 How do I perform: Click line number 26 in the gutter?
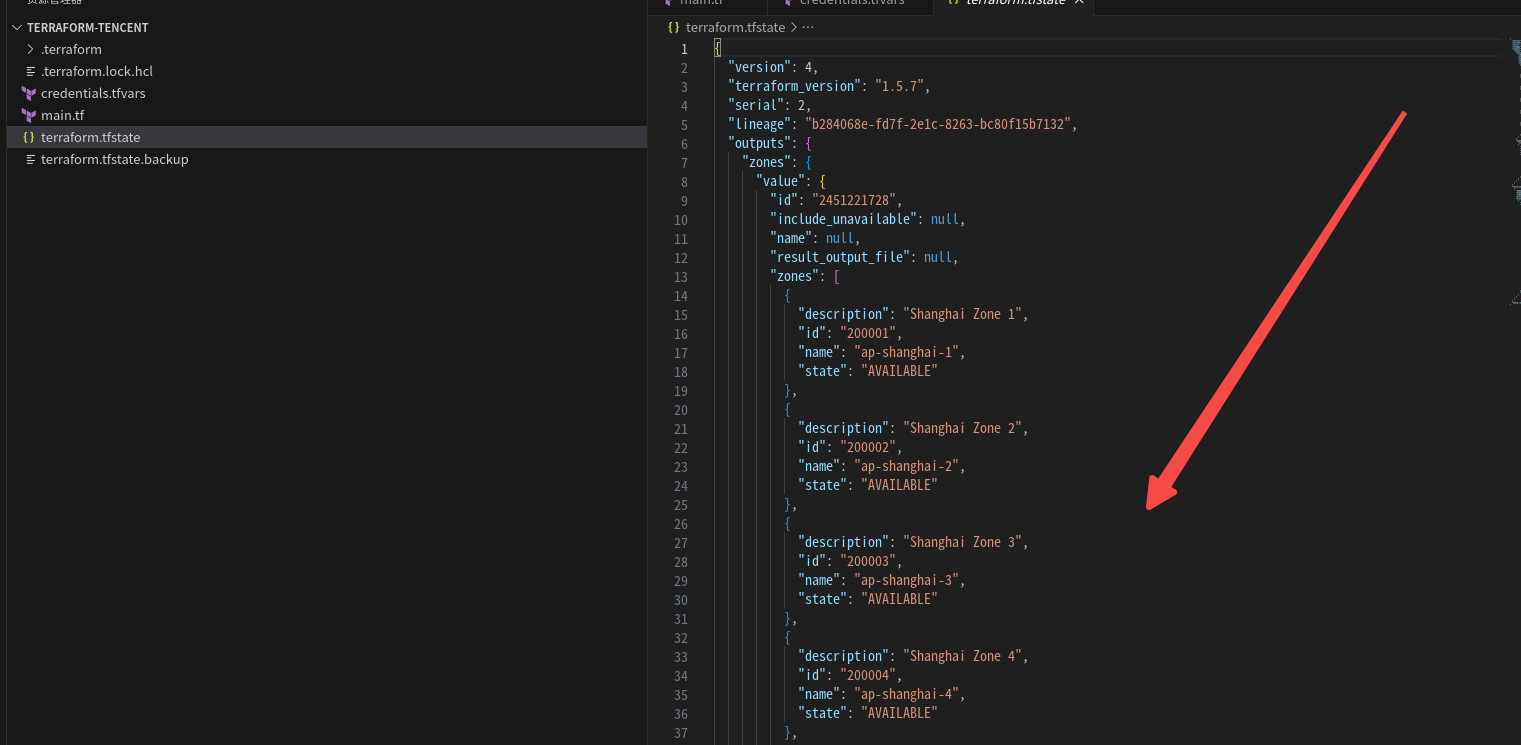pos(681,524)
